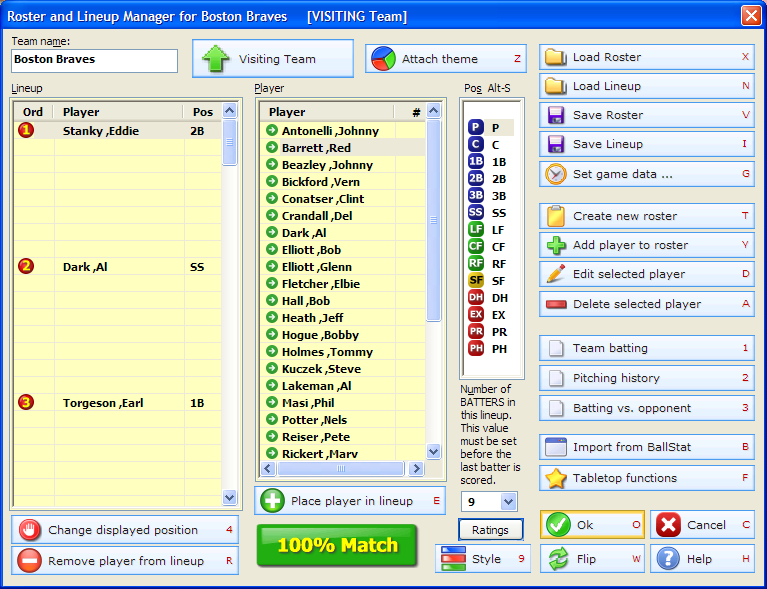Viewport: 767px width, 589px height.
Task: Click lineup order number 1 badge
Action: [x=26, y=130]
